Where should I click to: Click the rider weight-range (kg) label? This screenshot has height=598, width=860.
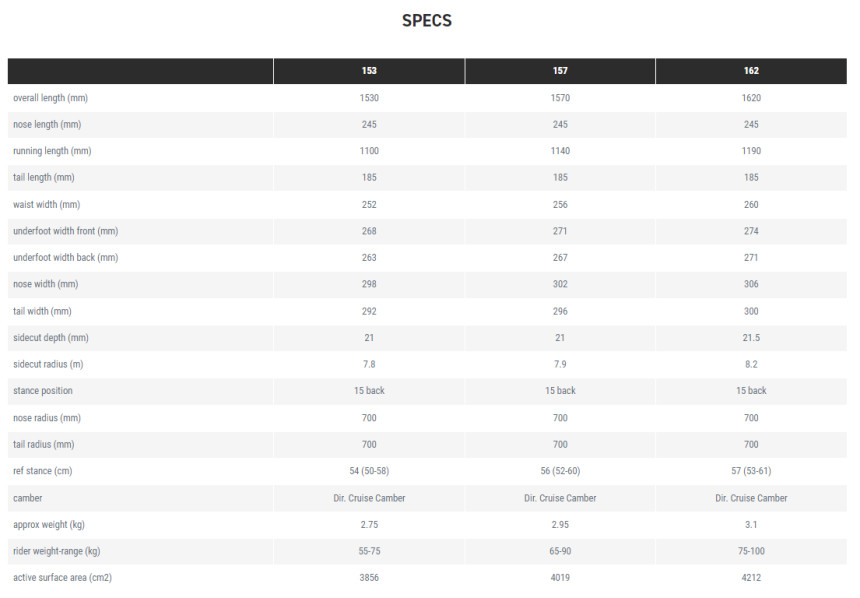coord(56,551)
